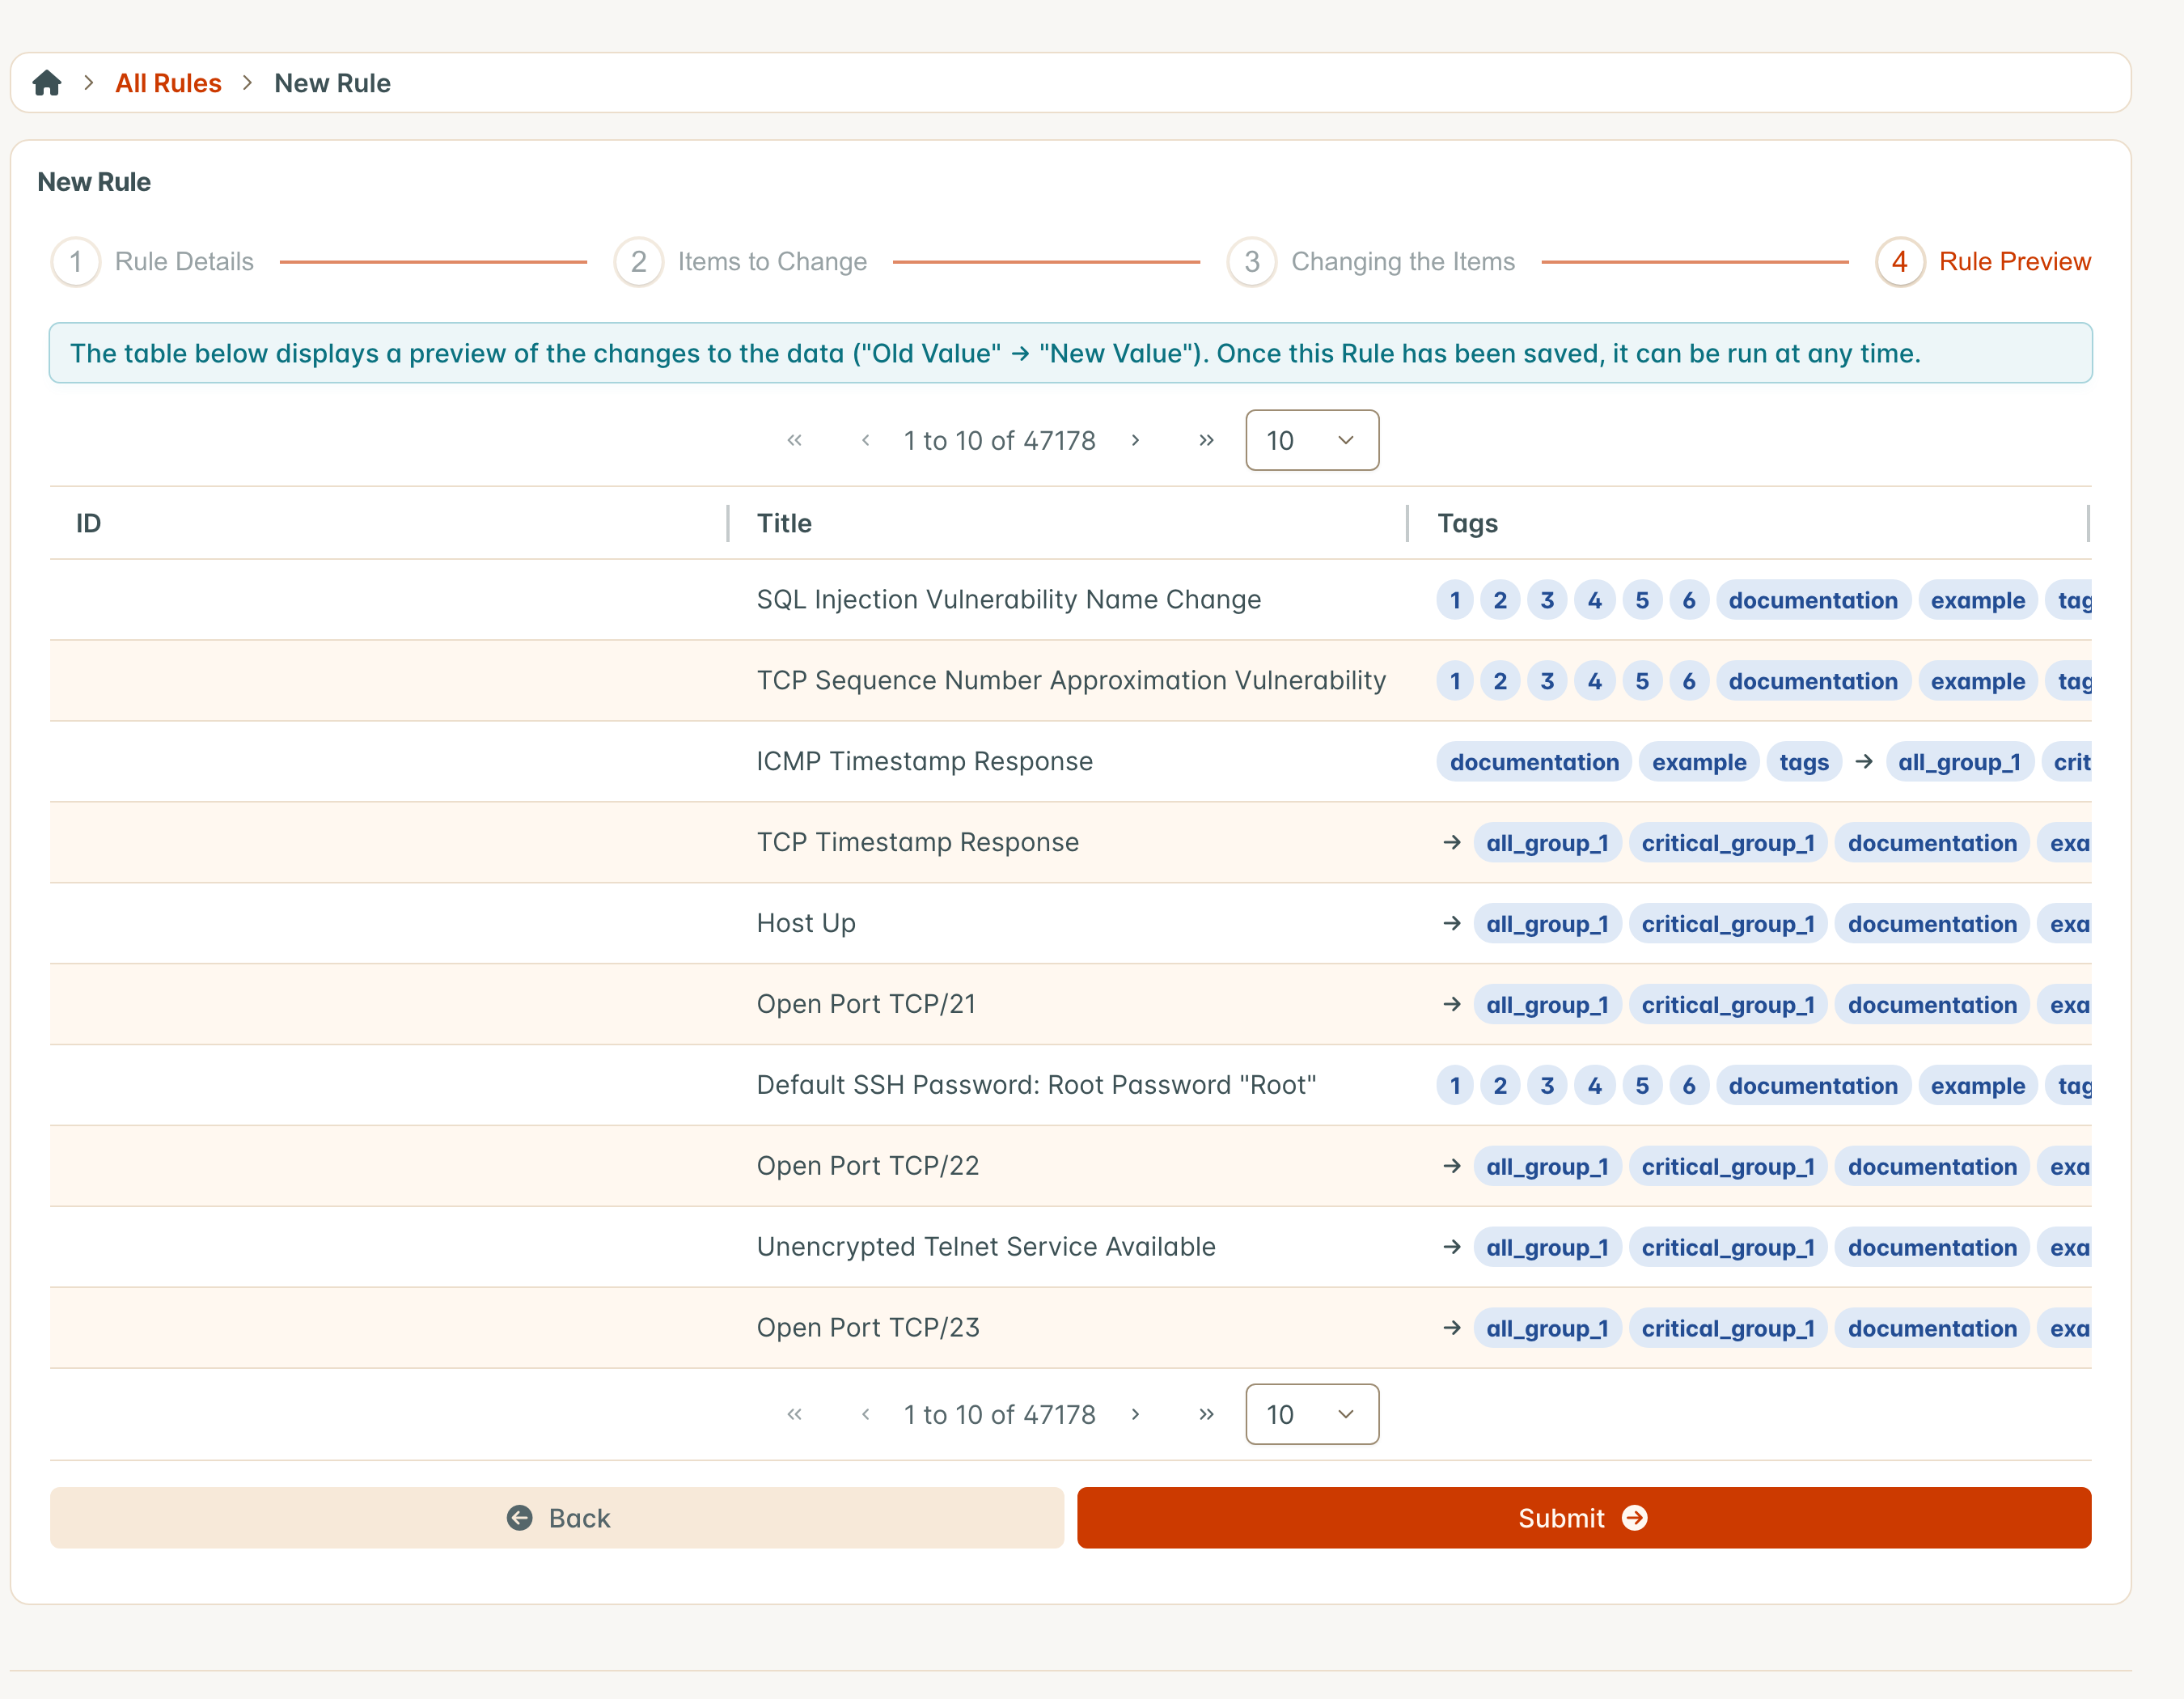Go to home via breadcrumb house icon
The image size is (2184, 1699).
(x=47, y=83)
